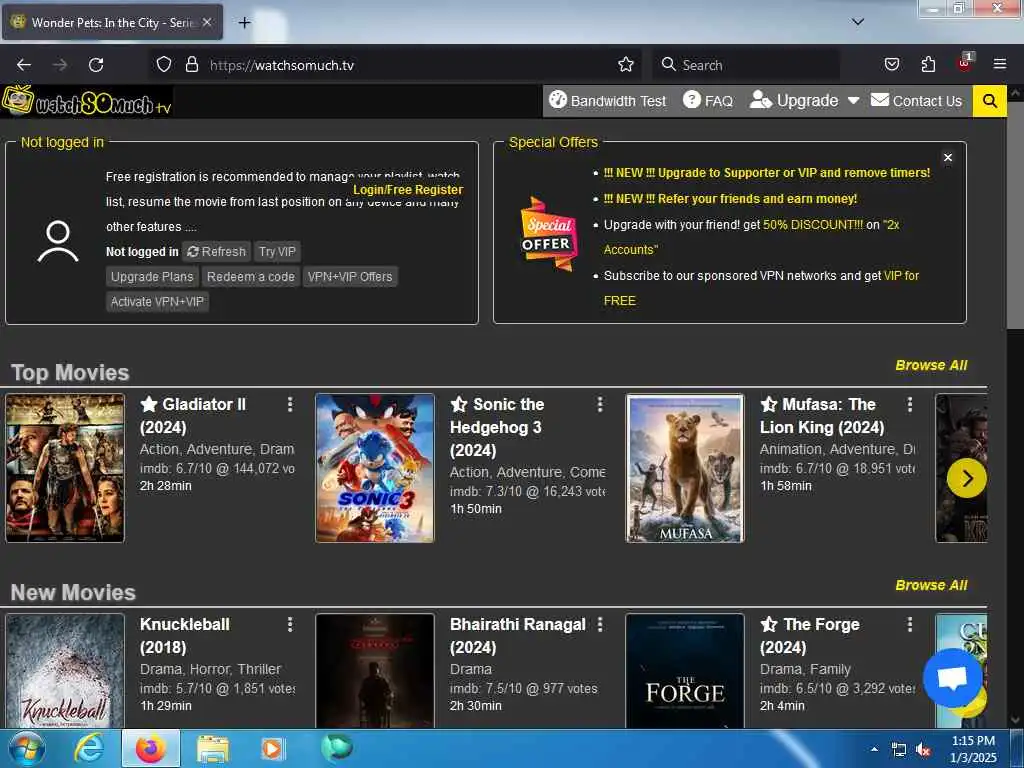Toggle the star next to The Forge
Screen dimensions: 1024x768
click(769, 624)
